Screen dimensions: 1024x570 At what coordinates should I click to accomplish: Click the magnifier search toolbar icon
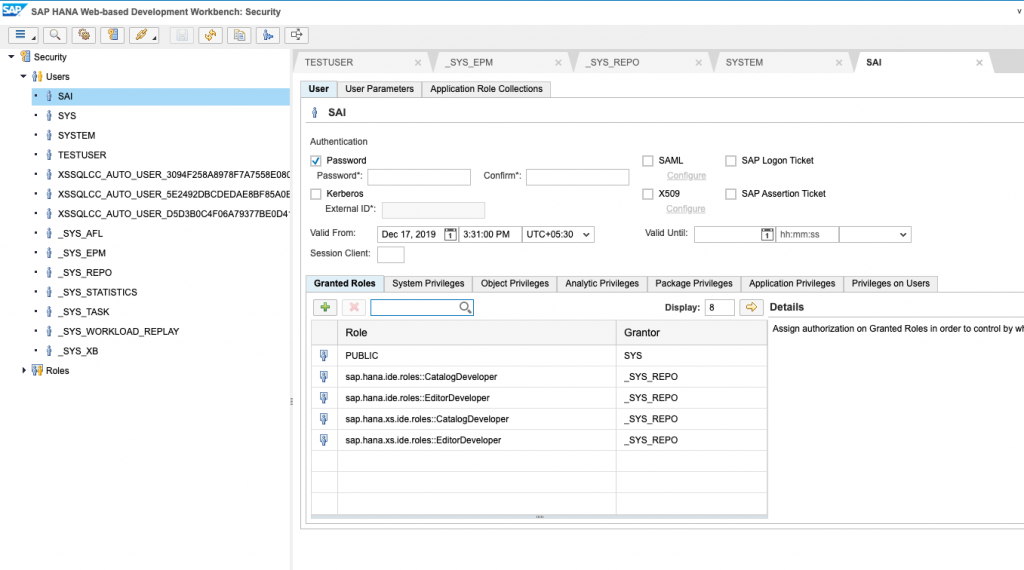55,35
